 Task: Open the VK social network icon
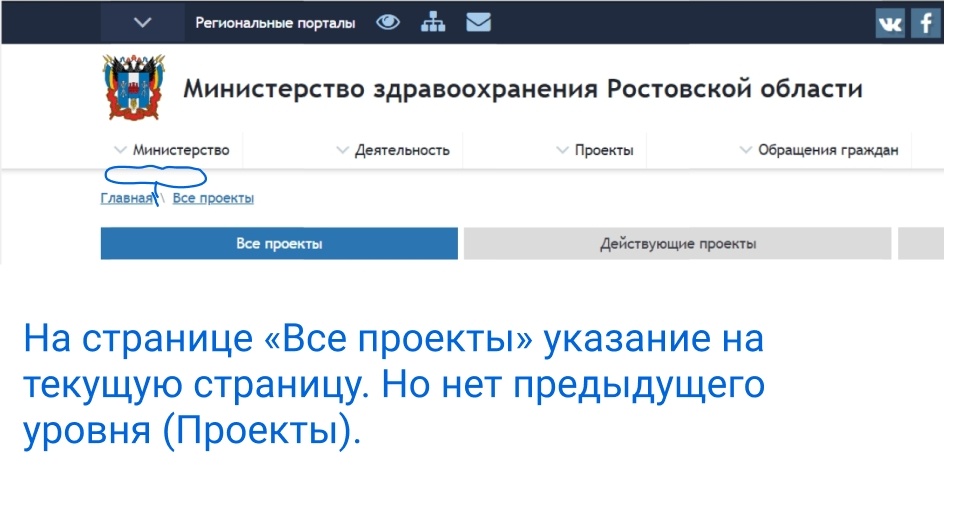(x=889, y=23)
